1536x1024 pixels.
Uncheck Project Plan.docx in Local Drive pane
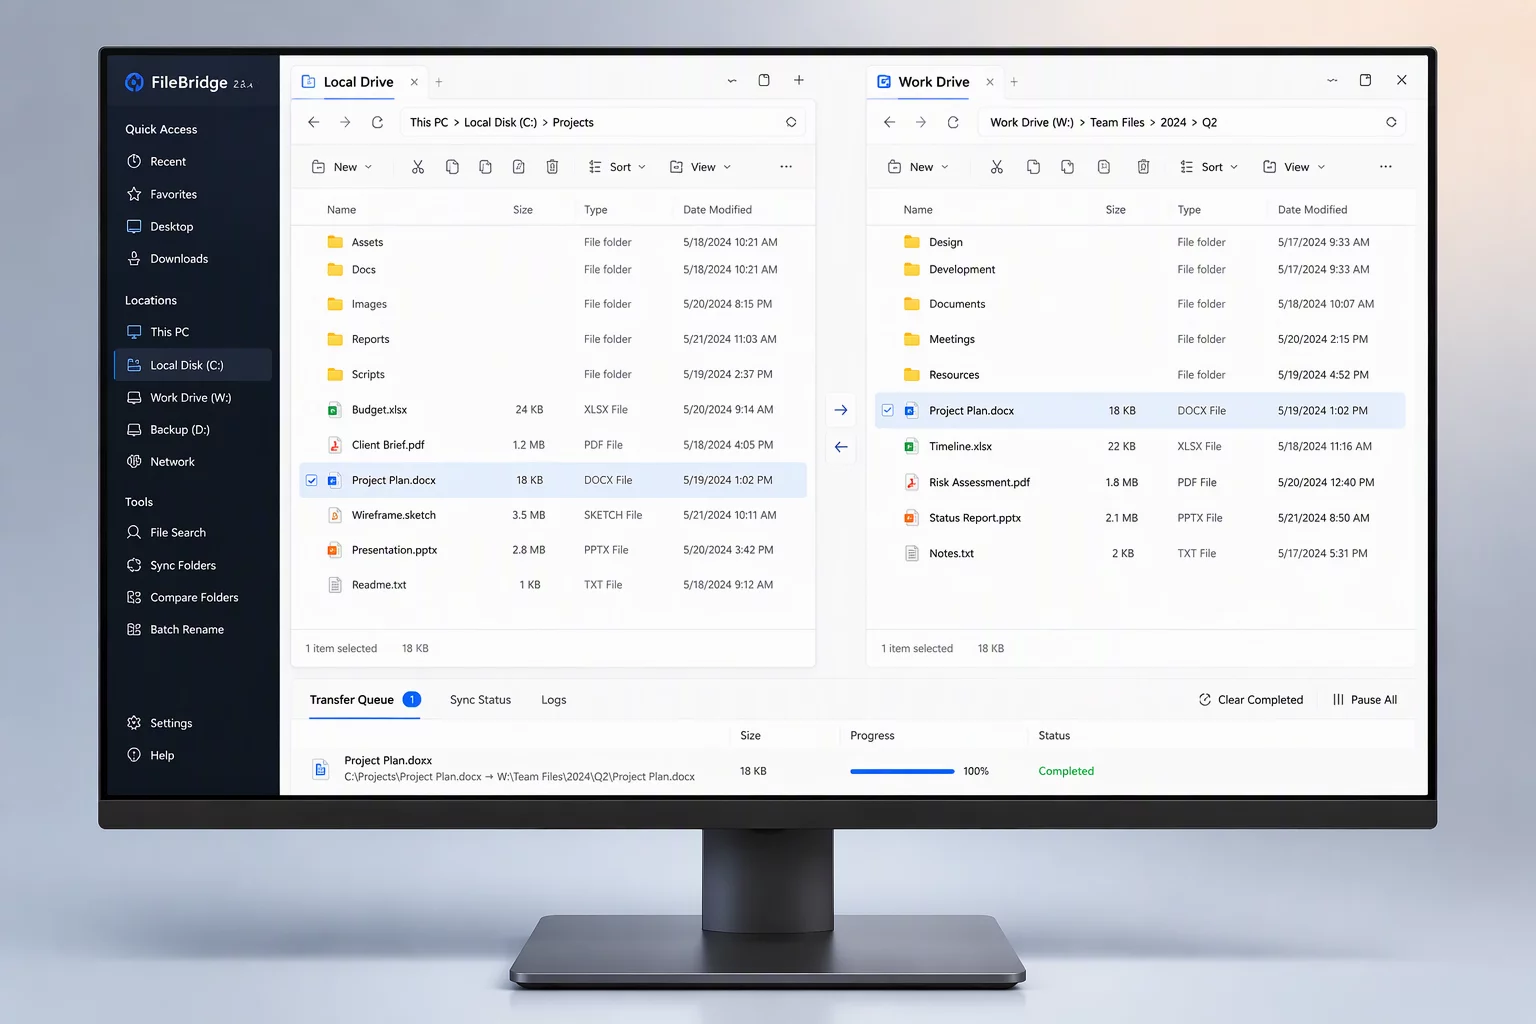click(x=312, y=481)
